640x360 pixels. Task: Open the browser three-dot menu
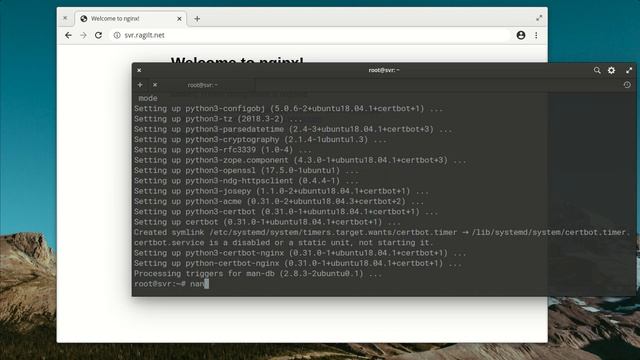tap(536, 36)
